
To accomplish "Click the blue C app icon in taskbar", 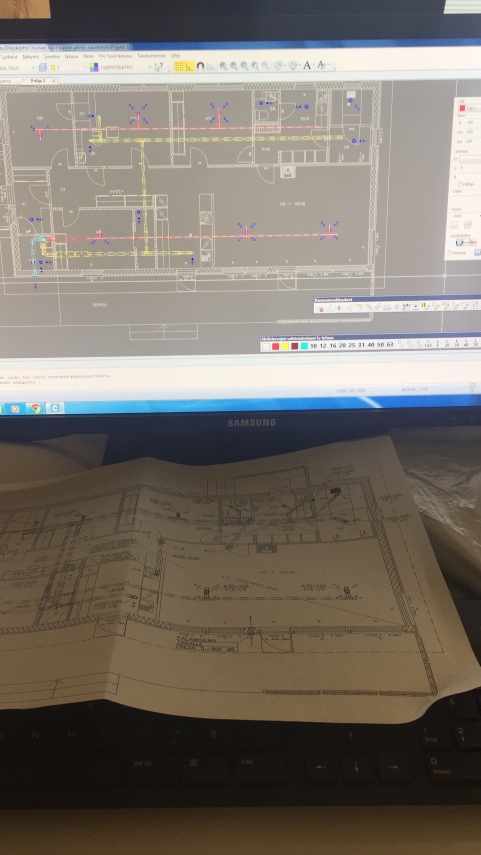I will coord(55,408).
